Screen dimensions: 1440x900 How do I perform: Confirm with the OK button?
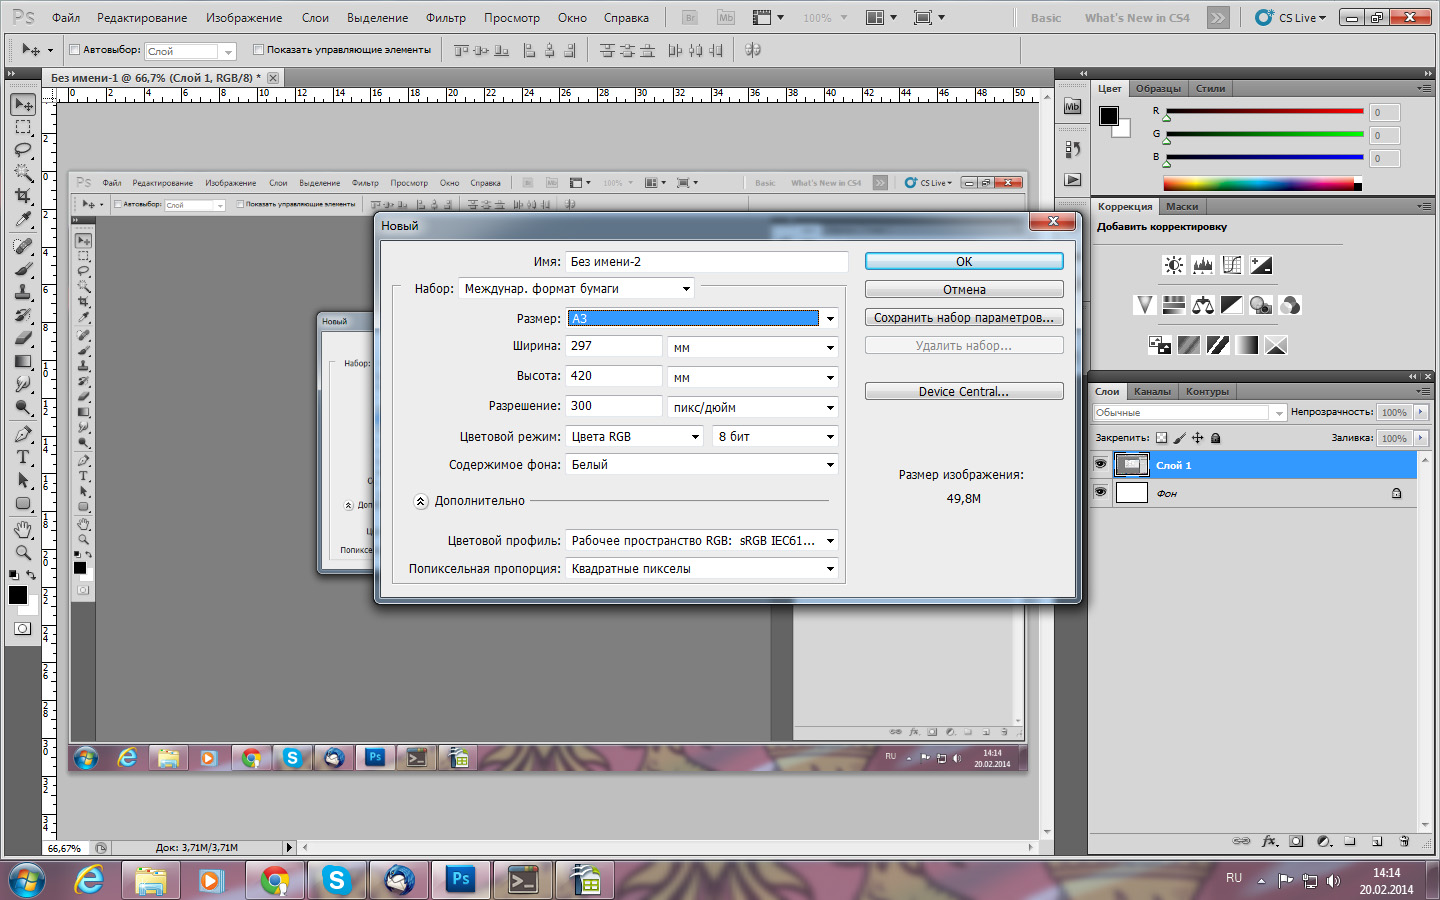click(x=964, y=261)
